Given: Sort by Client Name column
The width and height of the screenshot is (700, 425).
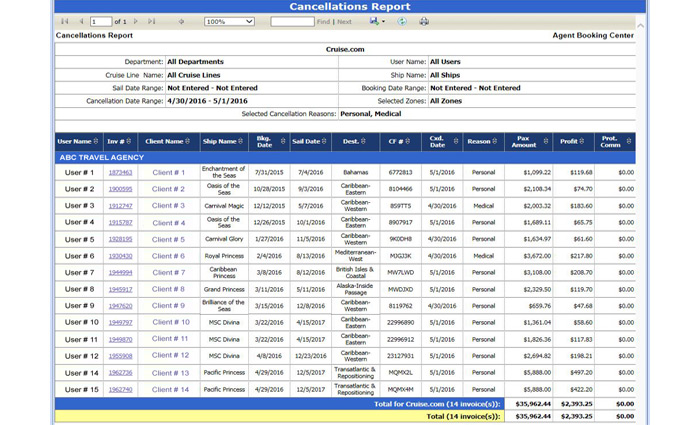Looking at the screenshot, I should point(188,141).
